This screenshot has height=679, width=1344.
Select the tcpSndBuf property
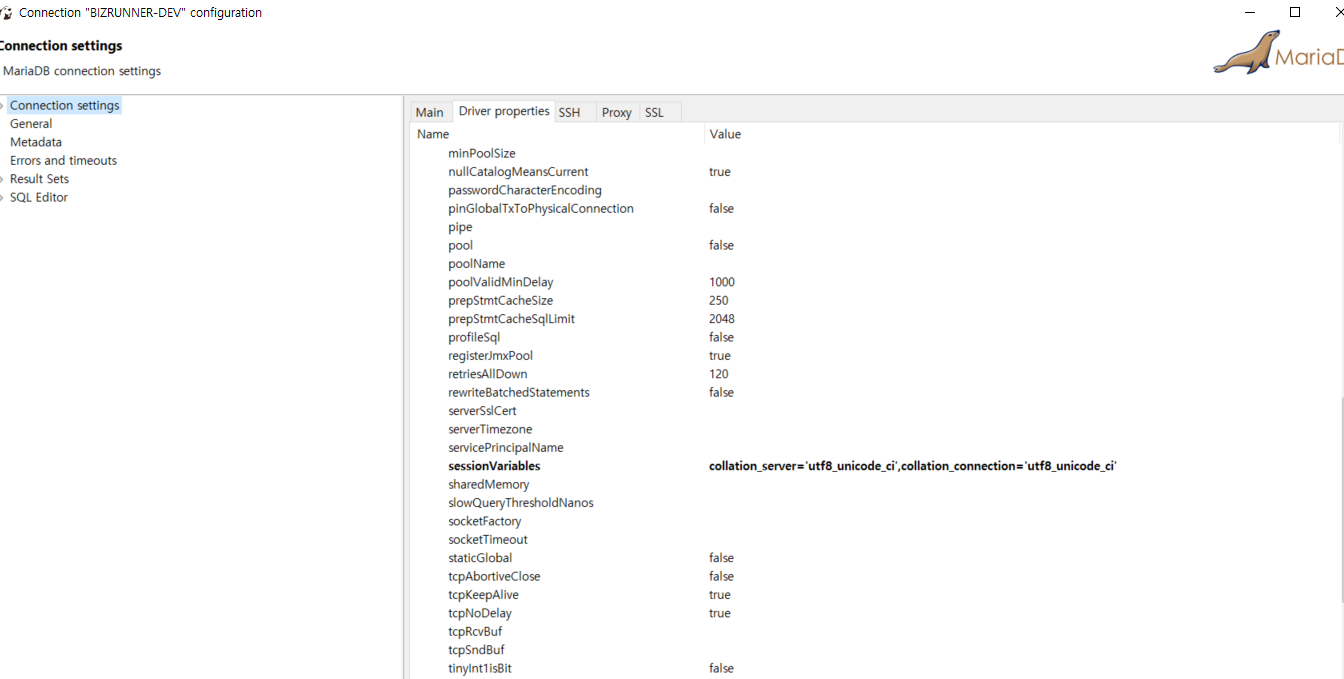point(476,650)
